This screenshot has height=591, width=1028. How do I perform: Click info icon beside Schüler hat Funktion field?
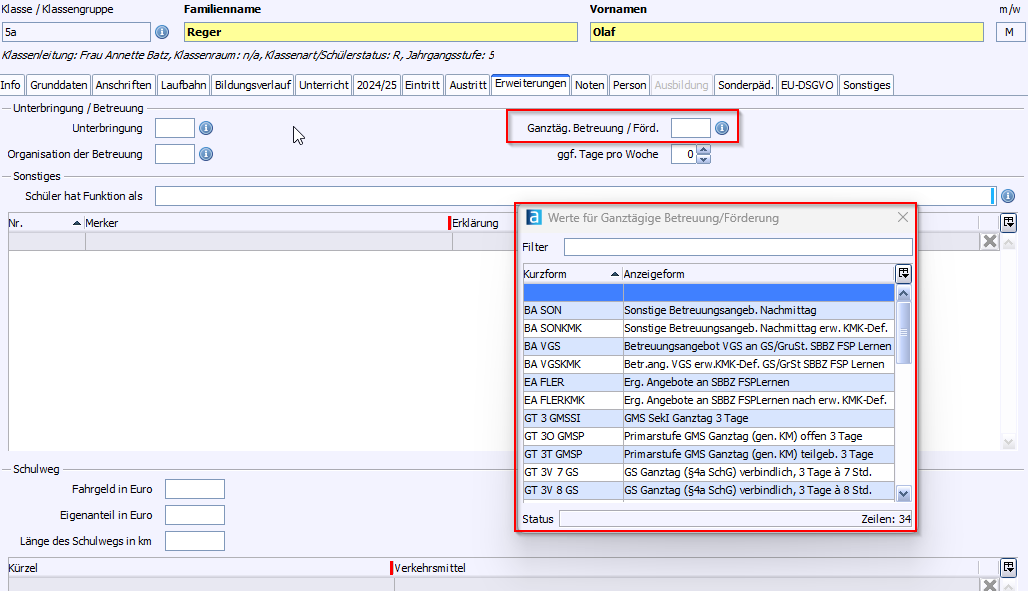(x=1008, y=196)
